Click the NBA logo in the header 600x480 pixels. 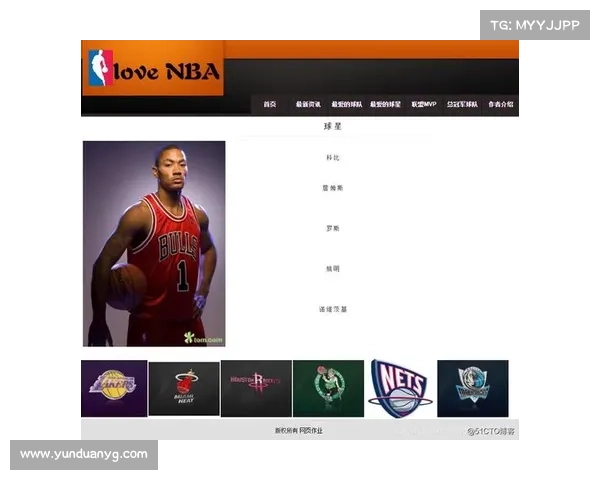[100, 69]
